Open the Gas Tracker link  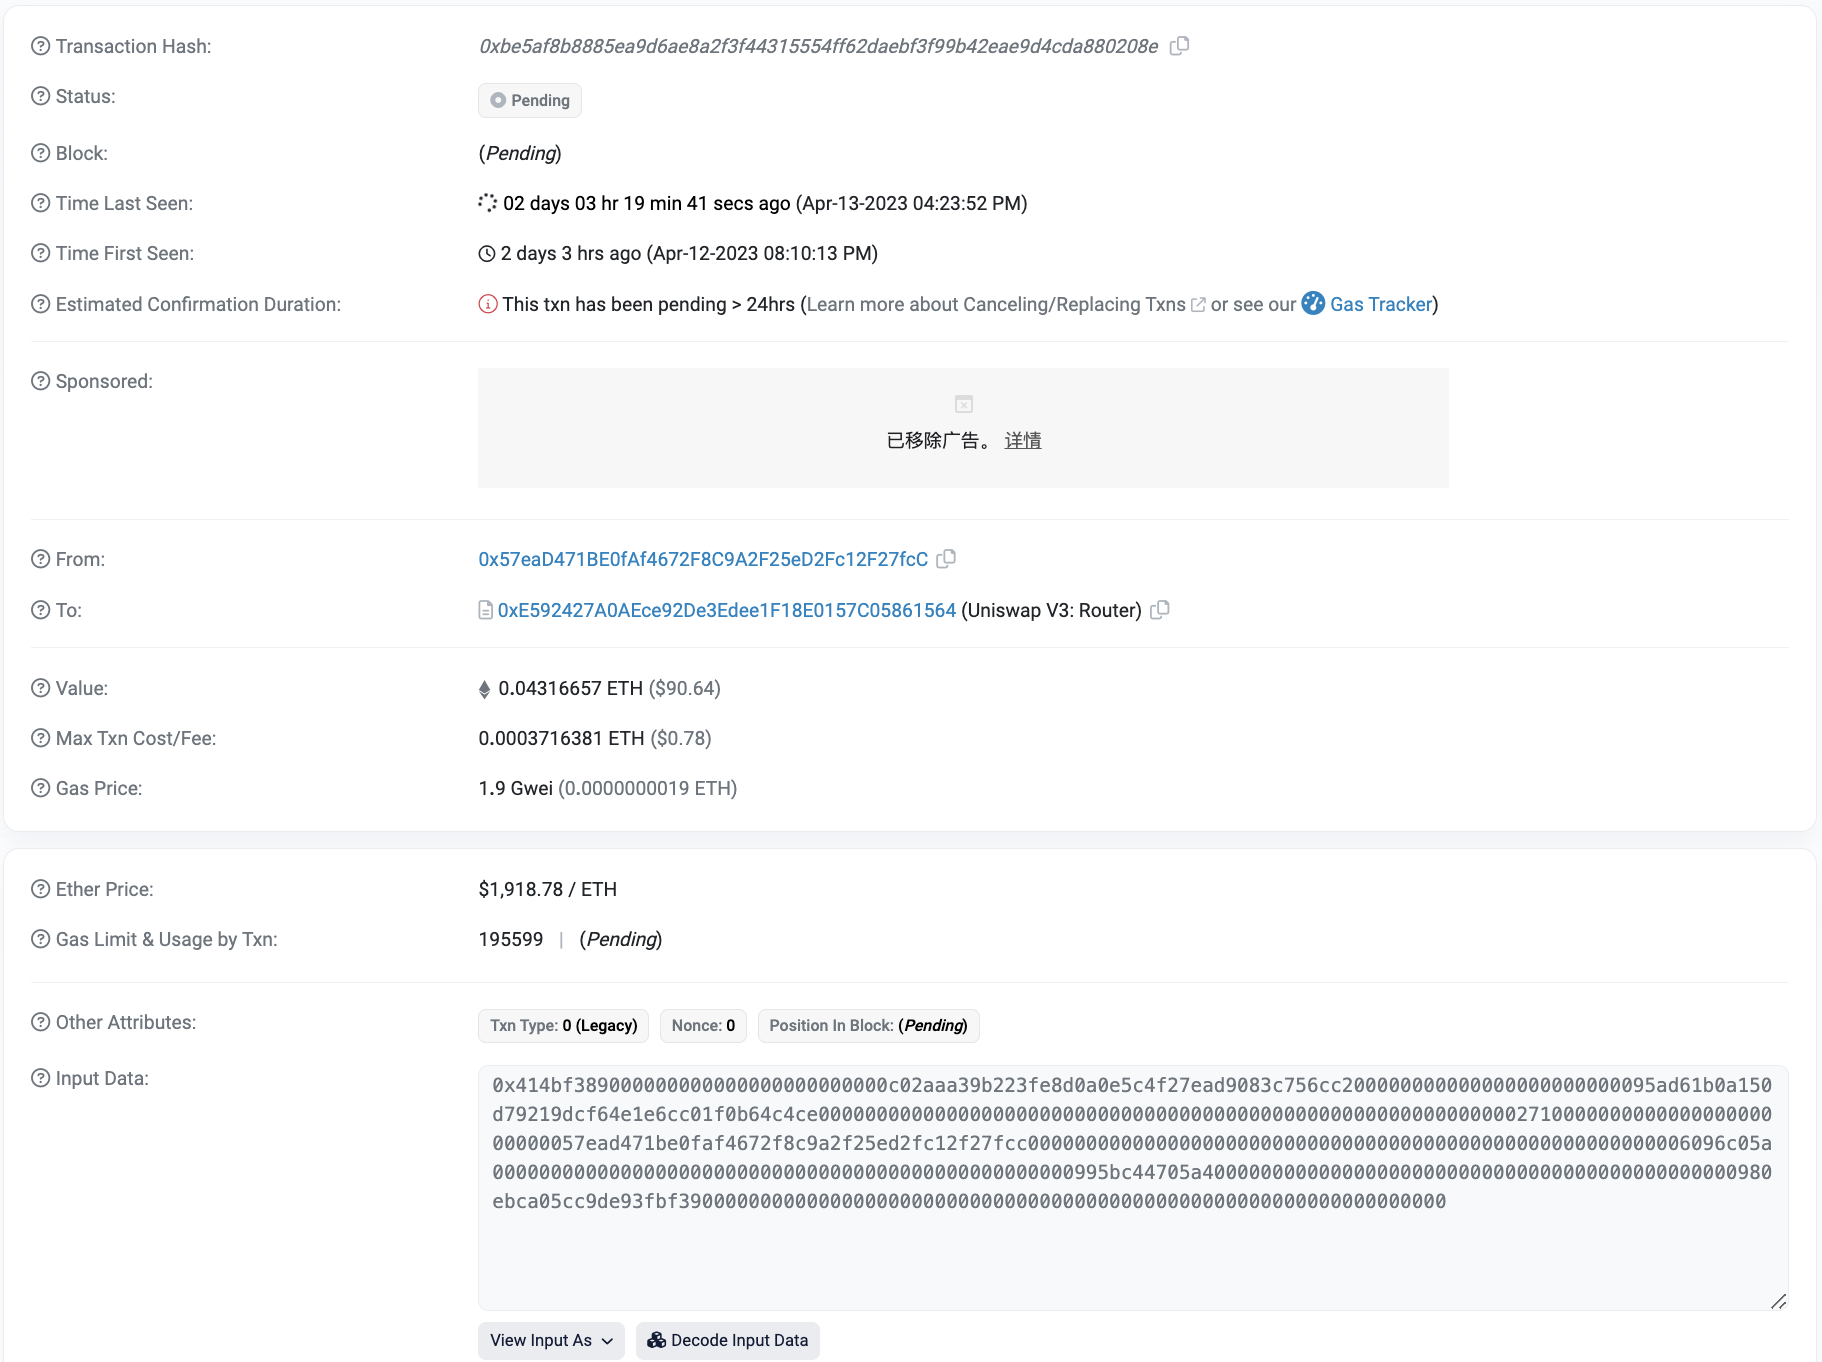tap(1381, 304)
